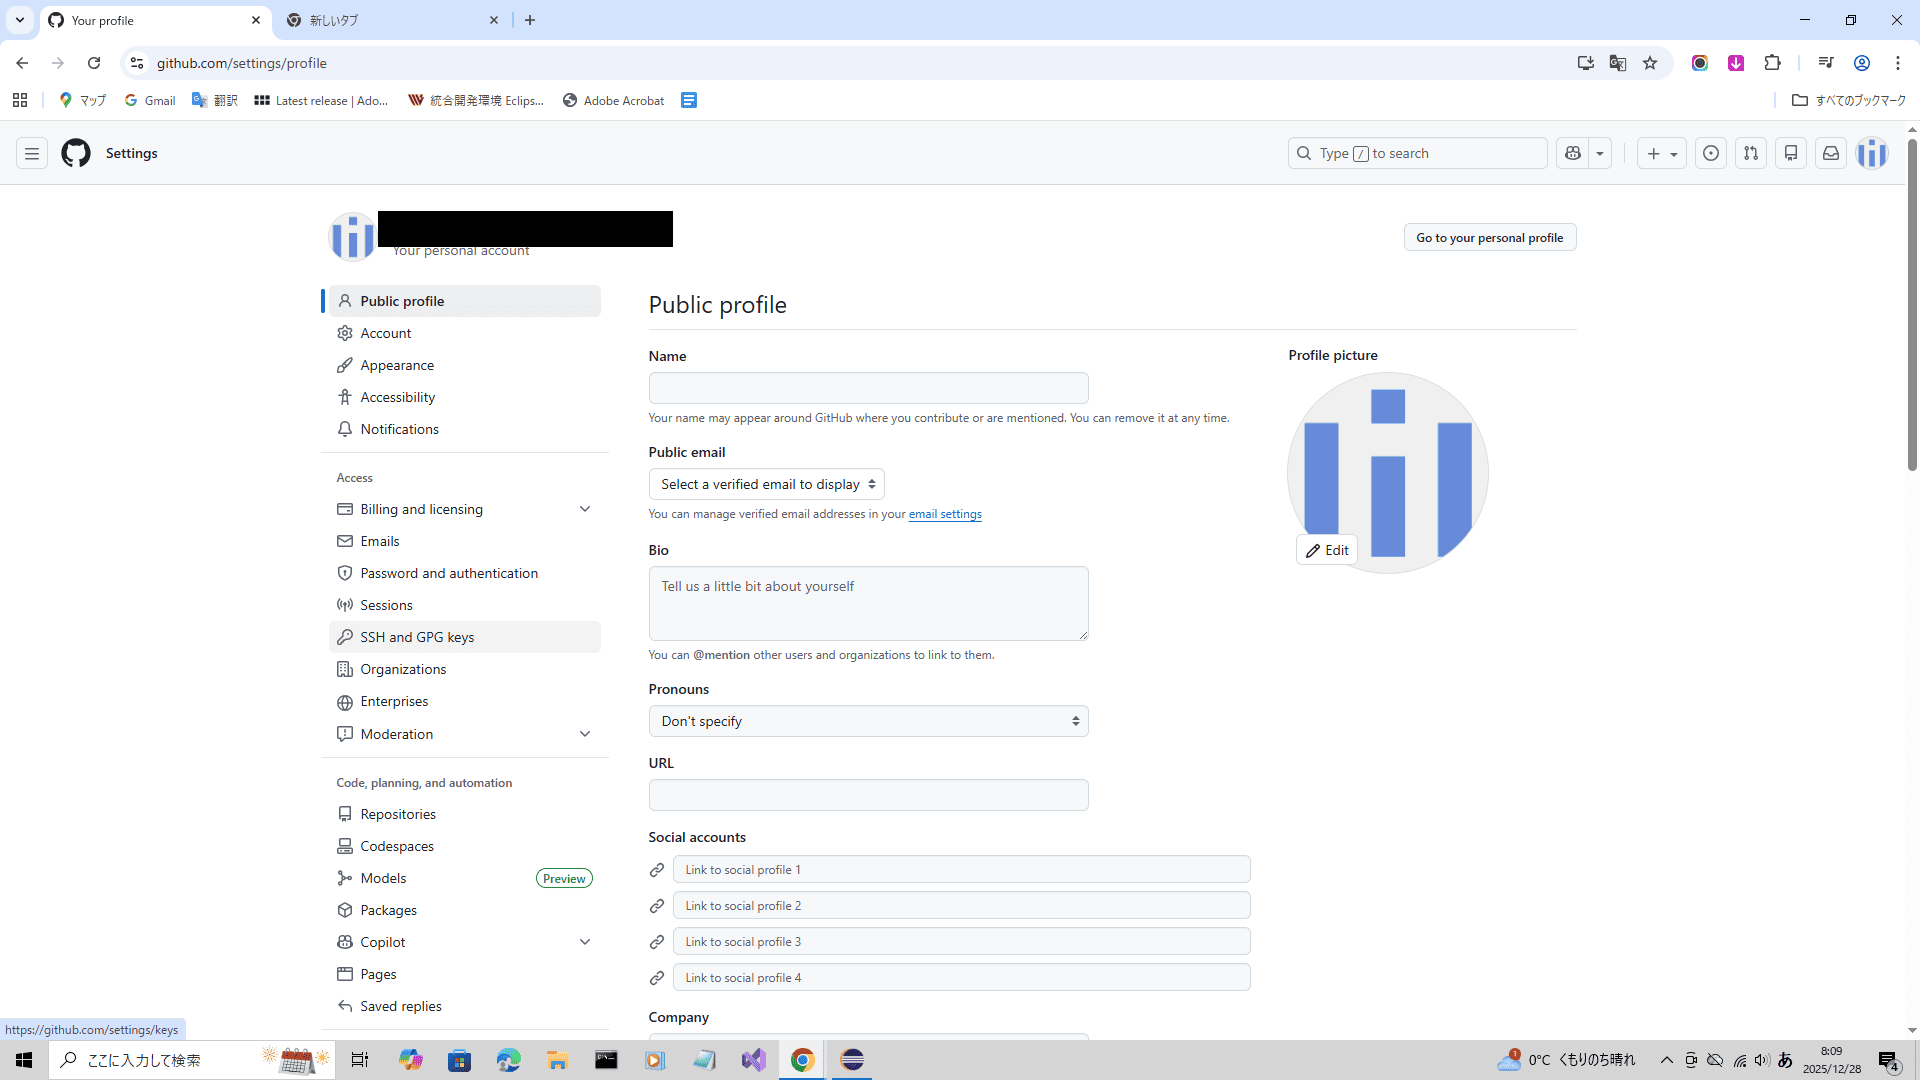Open Password and authentication settings
The image size is (1920, 1080).
click(449, 573)
